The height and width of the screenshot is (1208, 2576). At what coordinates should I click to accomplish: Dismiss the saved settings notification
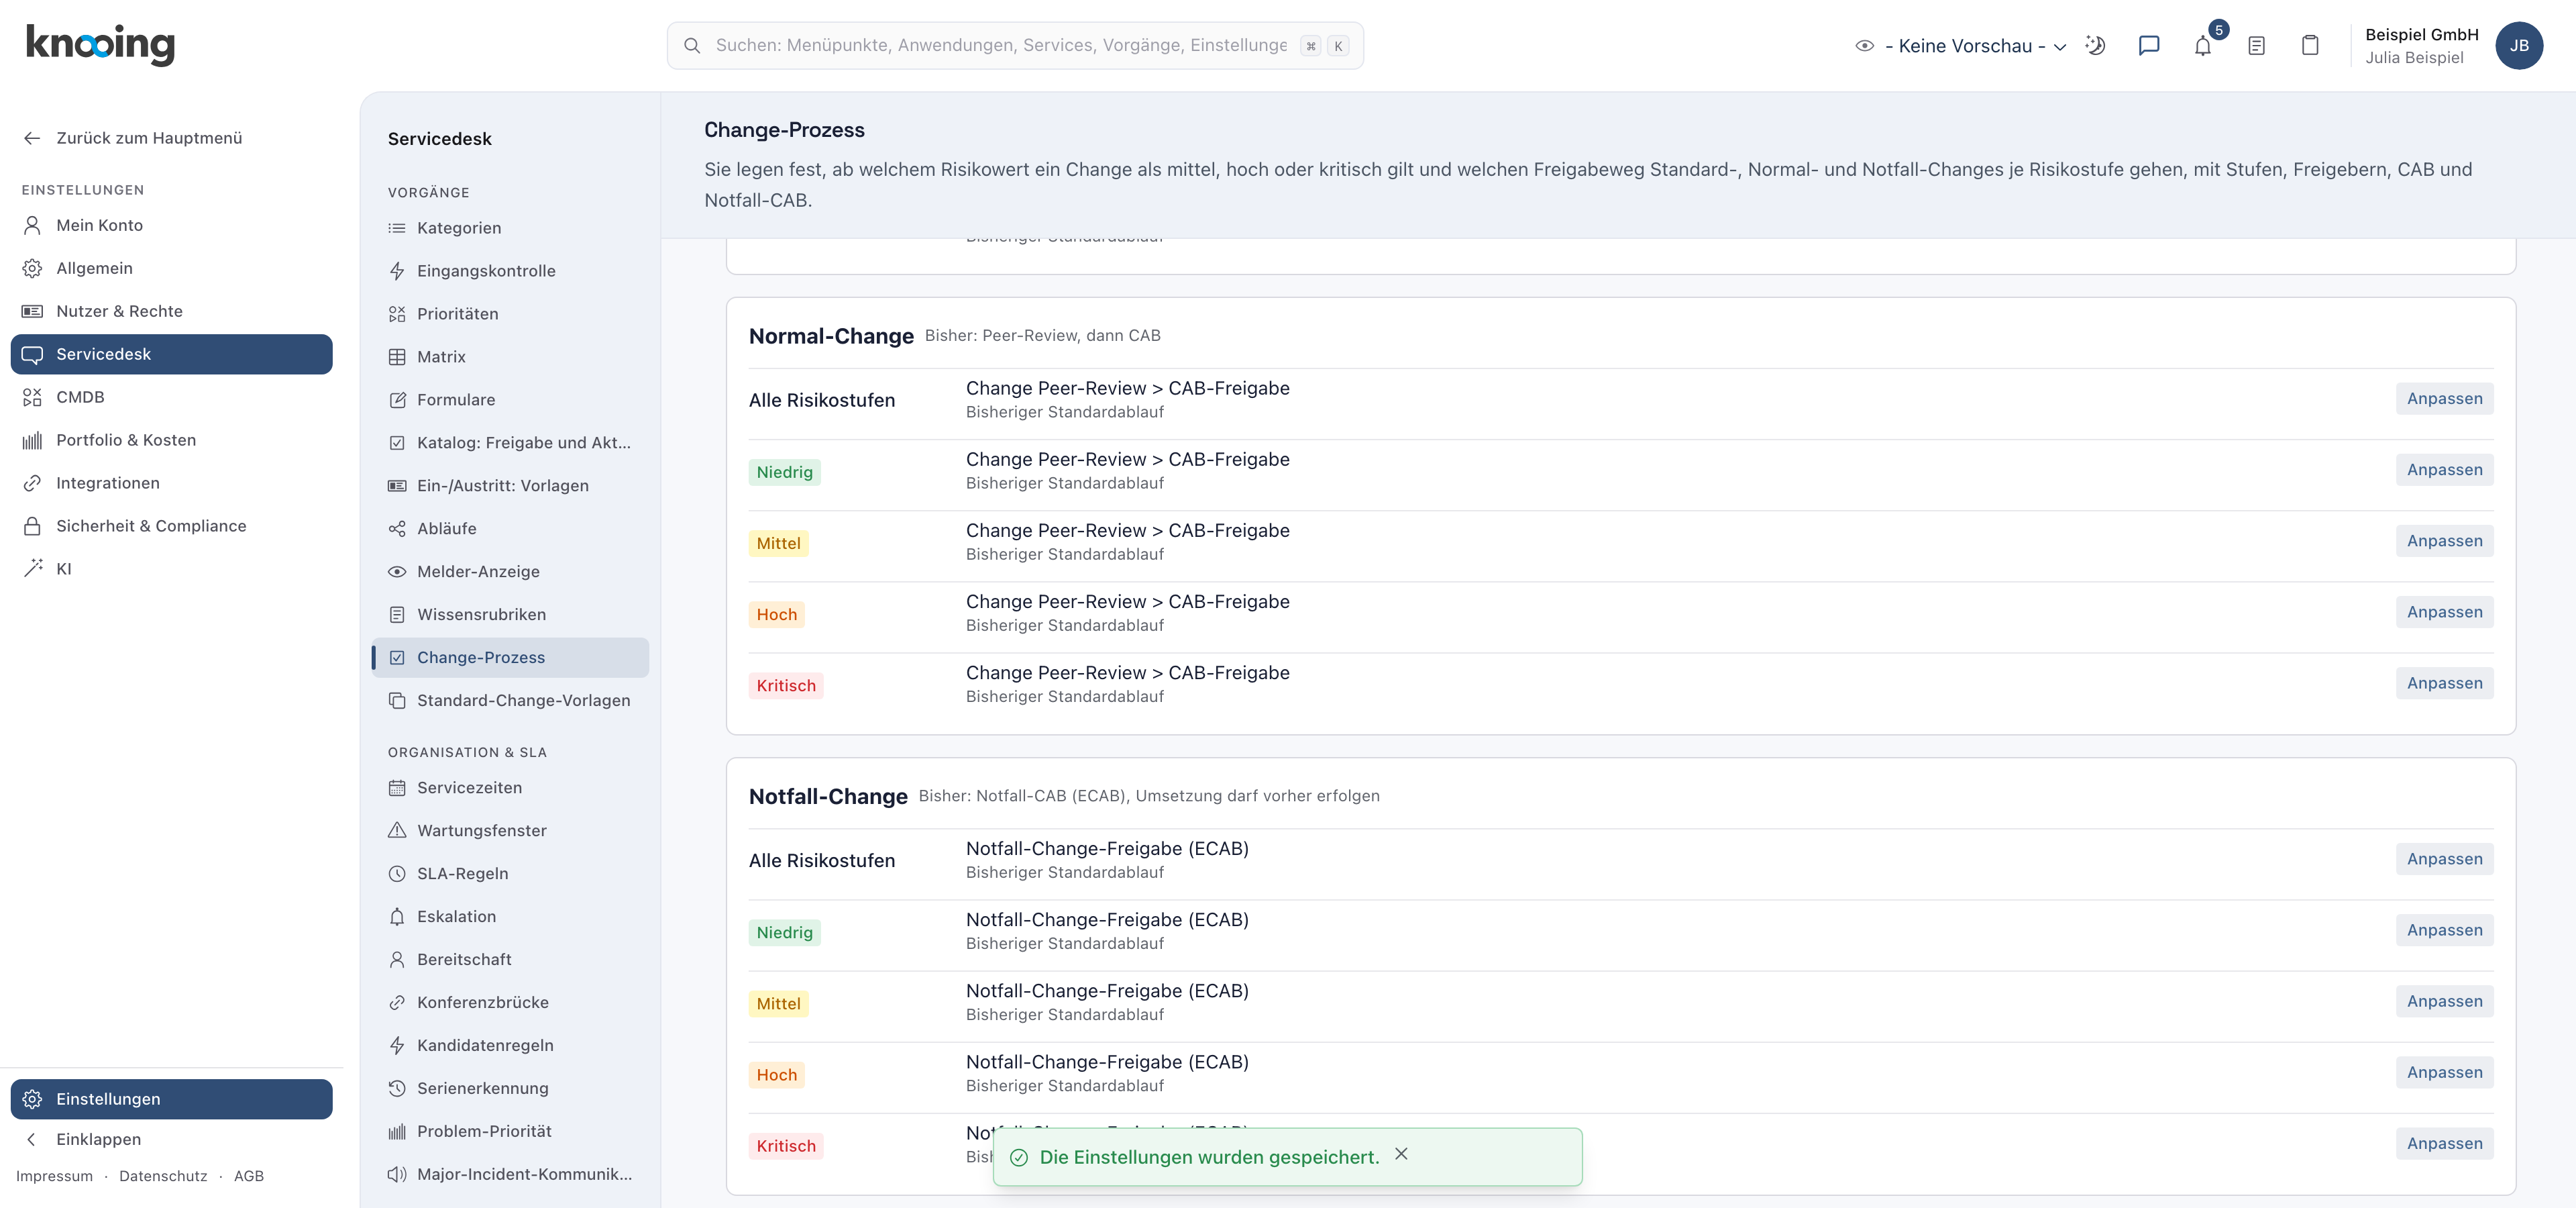point(1401,1154)
